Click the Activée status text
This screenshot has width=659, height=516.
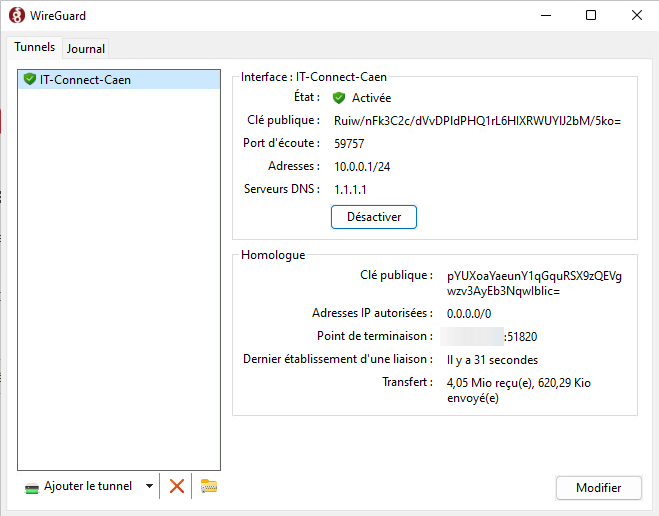click(371, 98)
